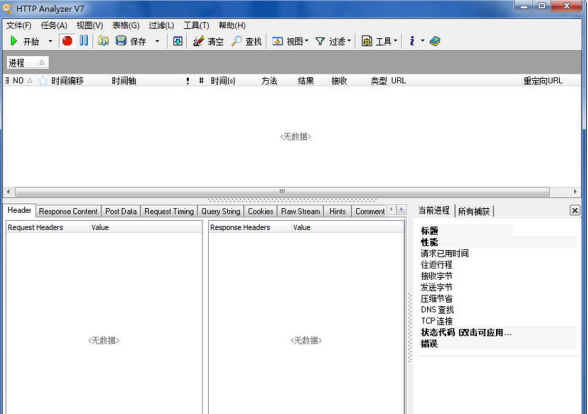Screen dimensions: 588x414
Task: Click the Redirect URL (重定向URL) column header
Action: coord(543,81)
